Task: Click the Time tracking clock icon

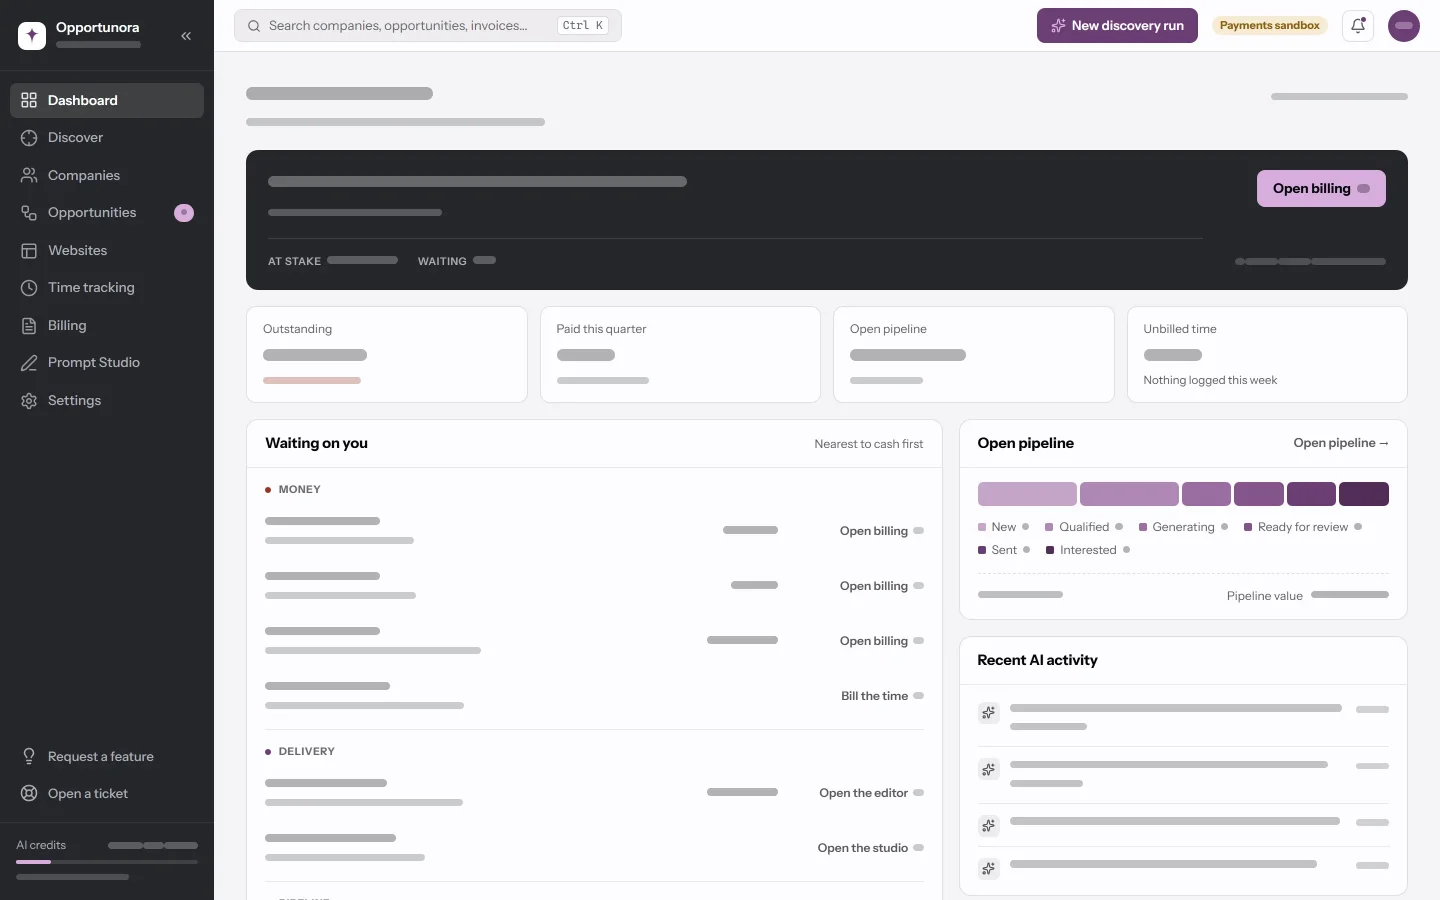Action: pyautogui.click(x=29, y=288)
